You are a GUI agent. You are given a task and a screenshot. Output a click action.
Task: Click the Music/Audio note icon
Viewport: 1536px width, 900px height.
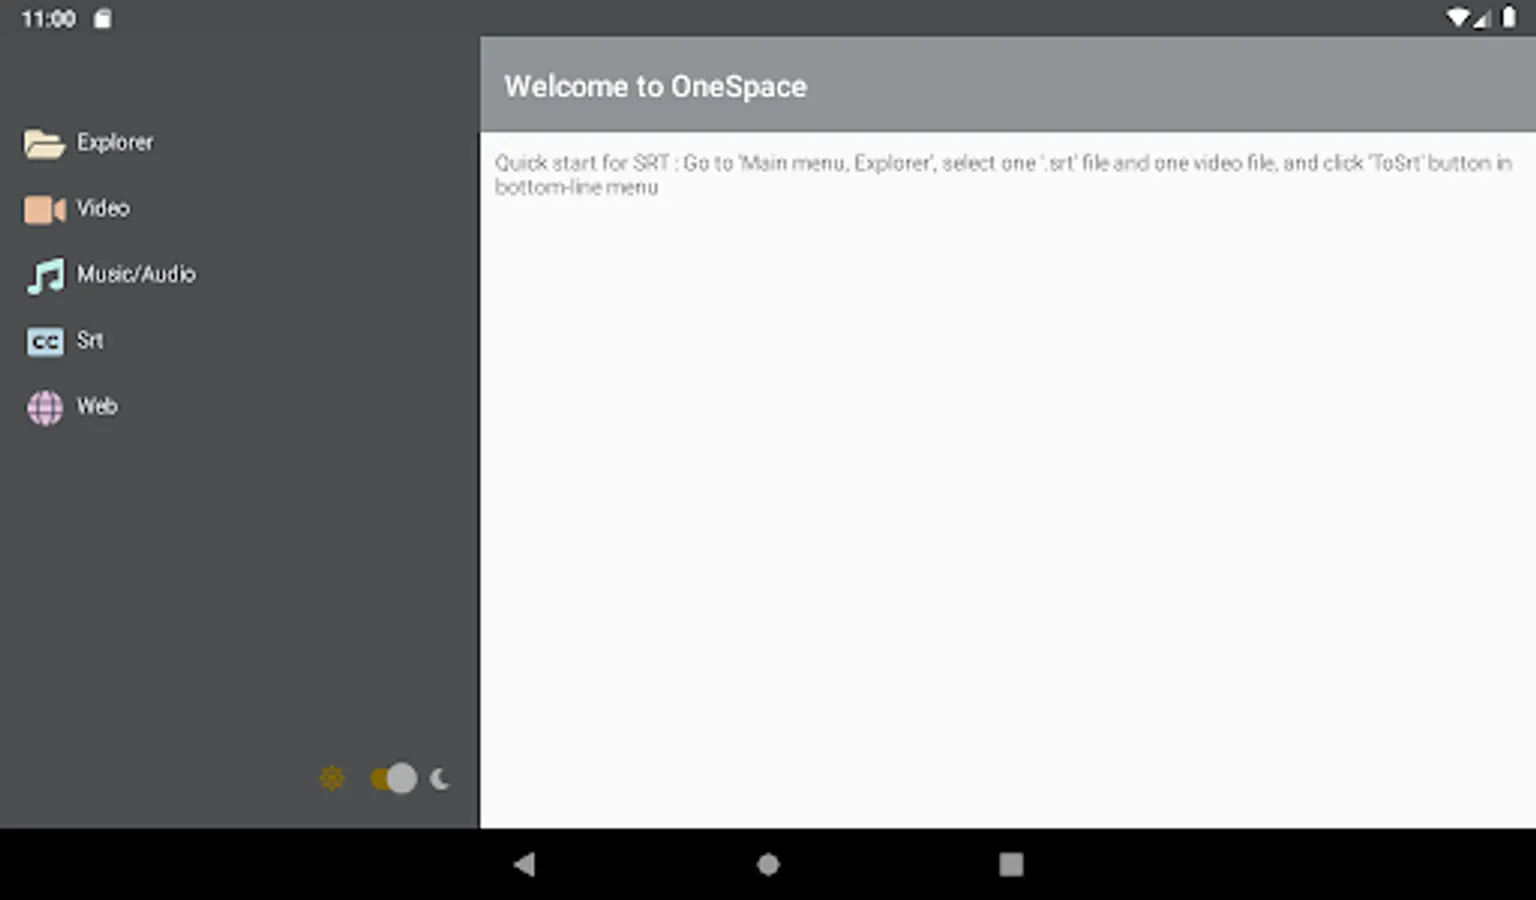click(44, 275)
